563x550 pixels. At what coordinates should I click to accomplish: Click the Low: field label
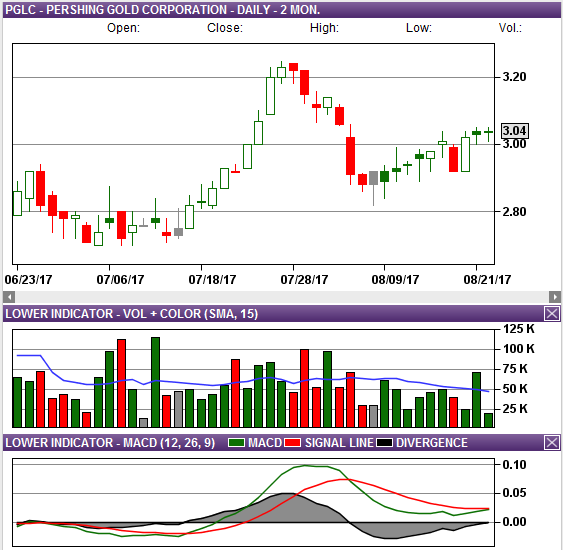[x=419, y=28]
